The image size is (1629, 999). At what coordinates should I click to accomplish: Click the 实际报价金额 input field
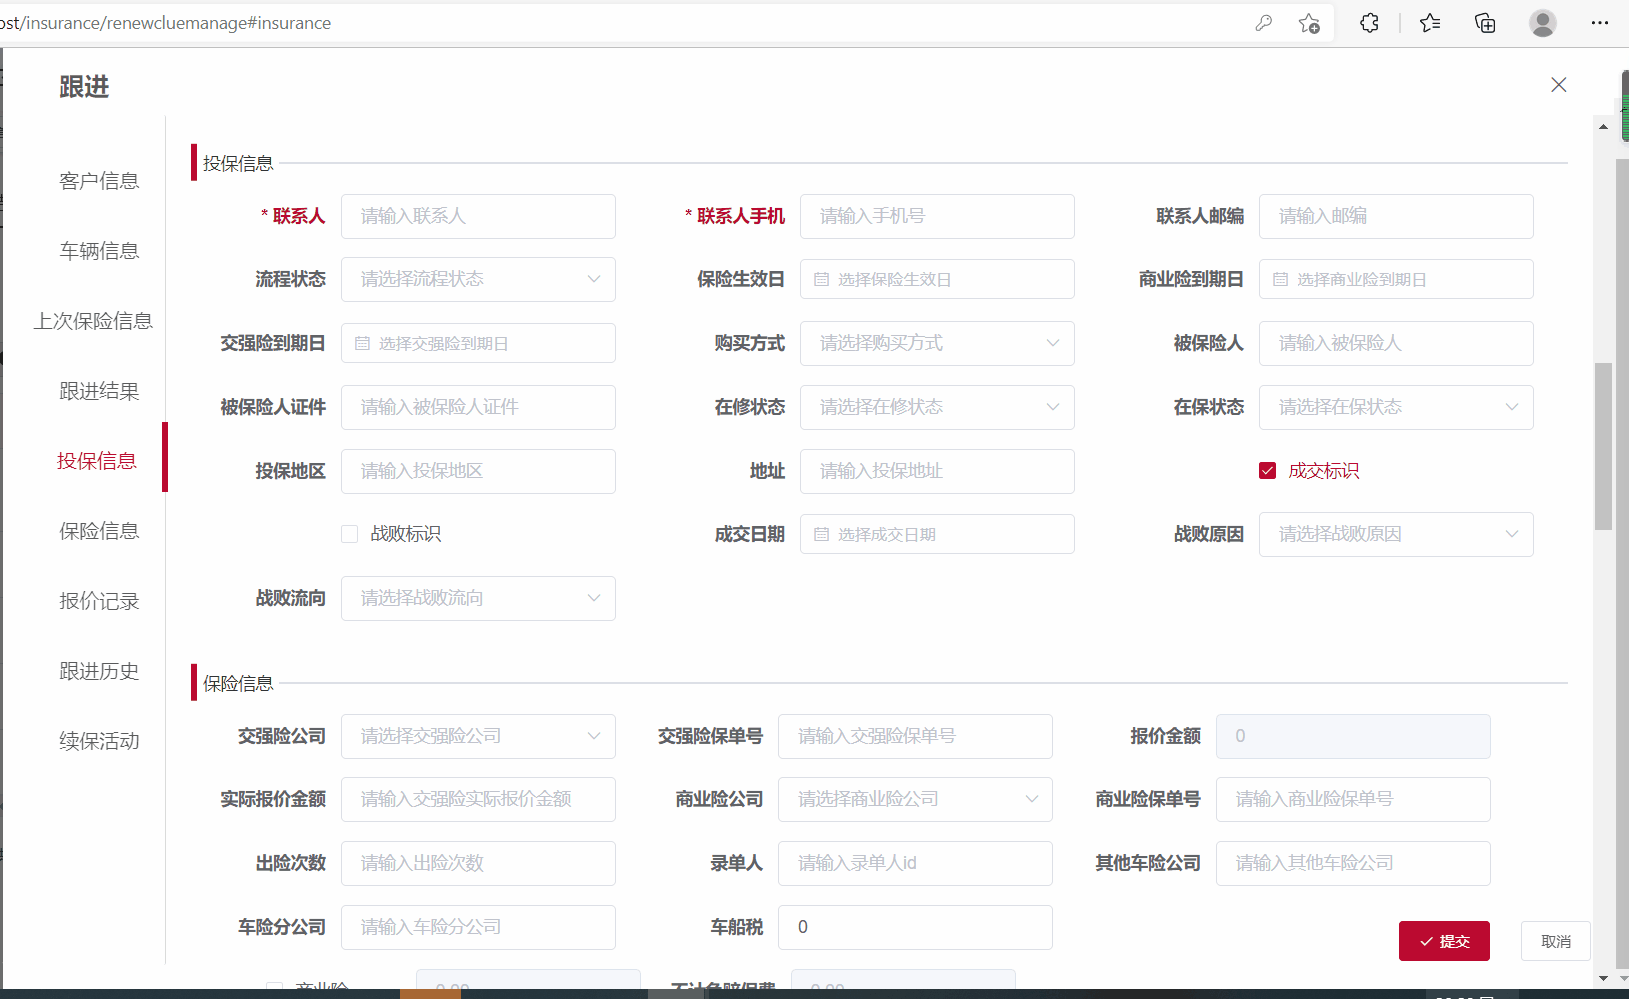478,799
